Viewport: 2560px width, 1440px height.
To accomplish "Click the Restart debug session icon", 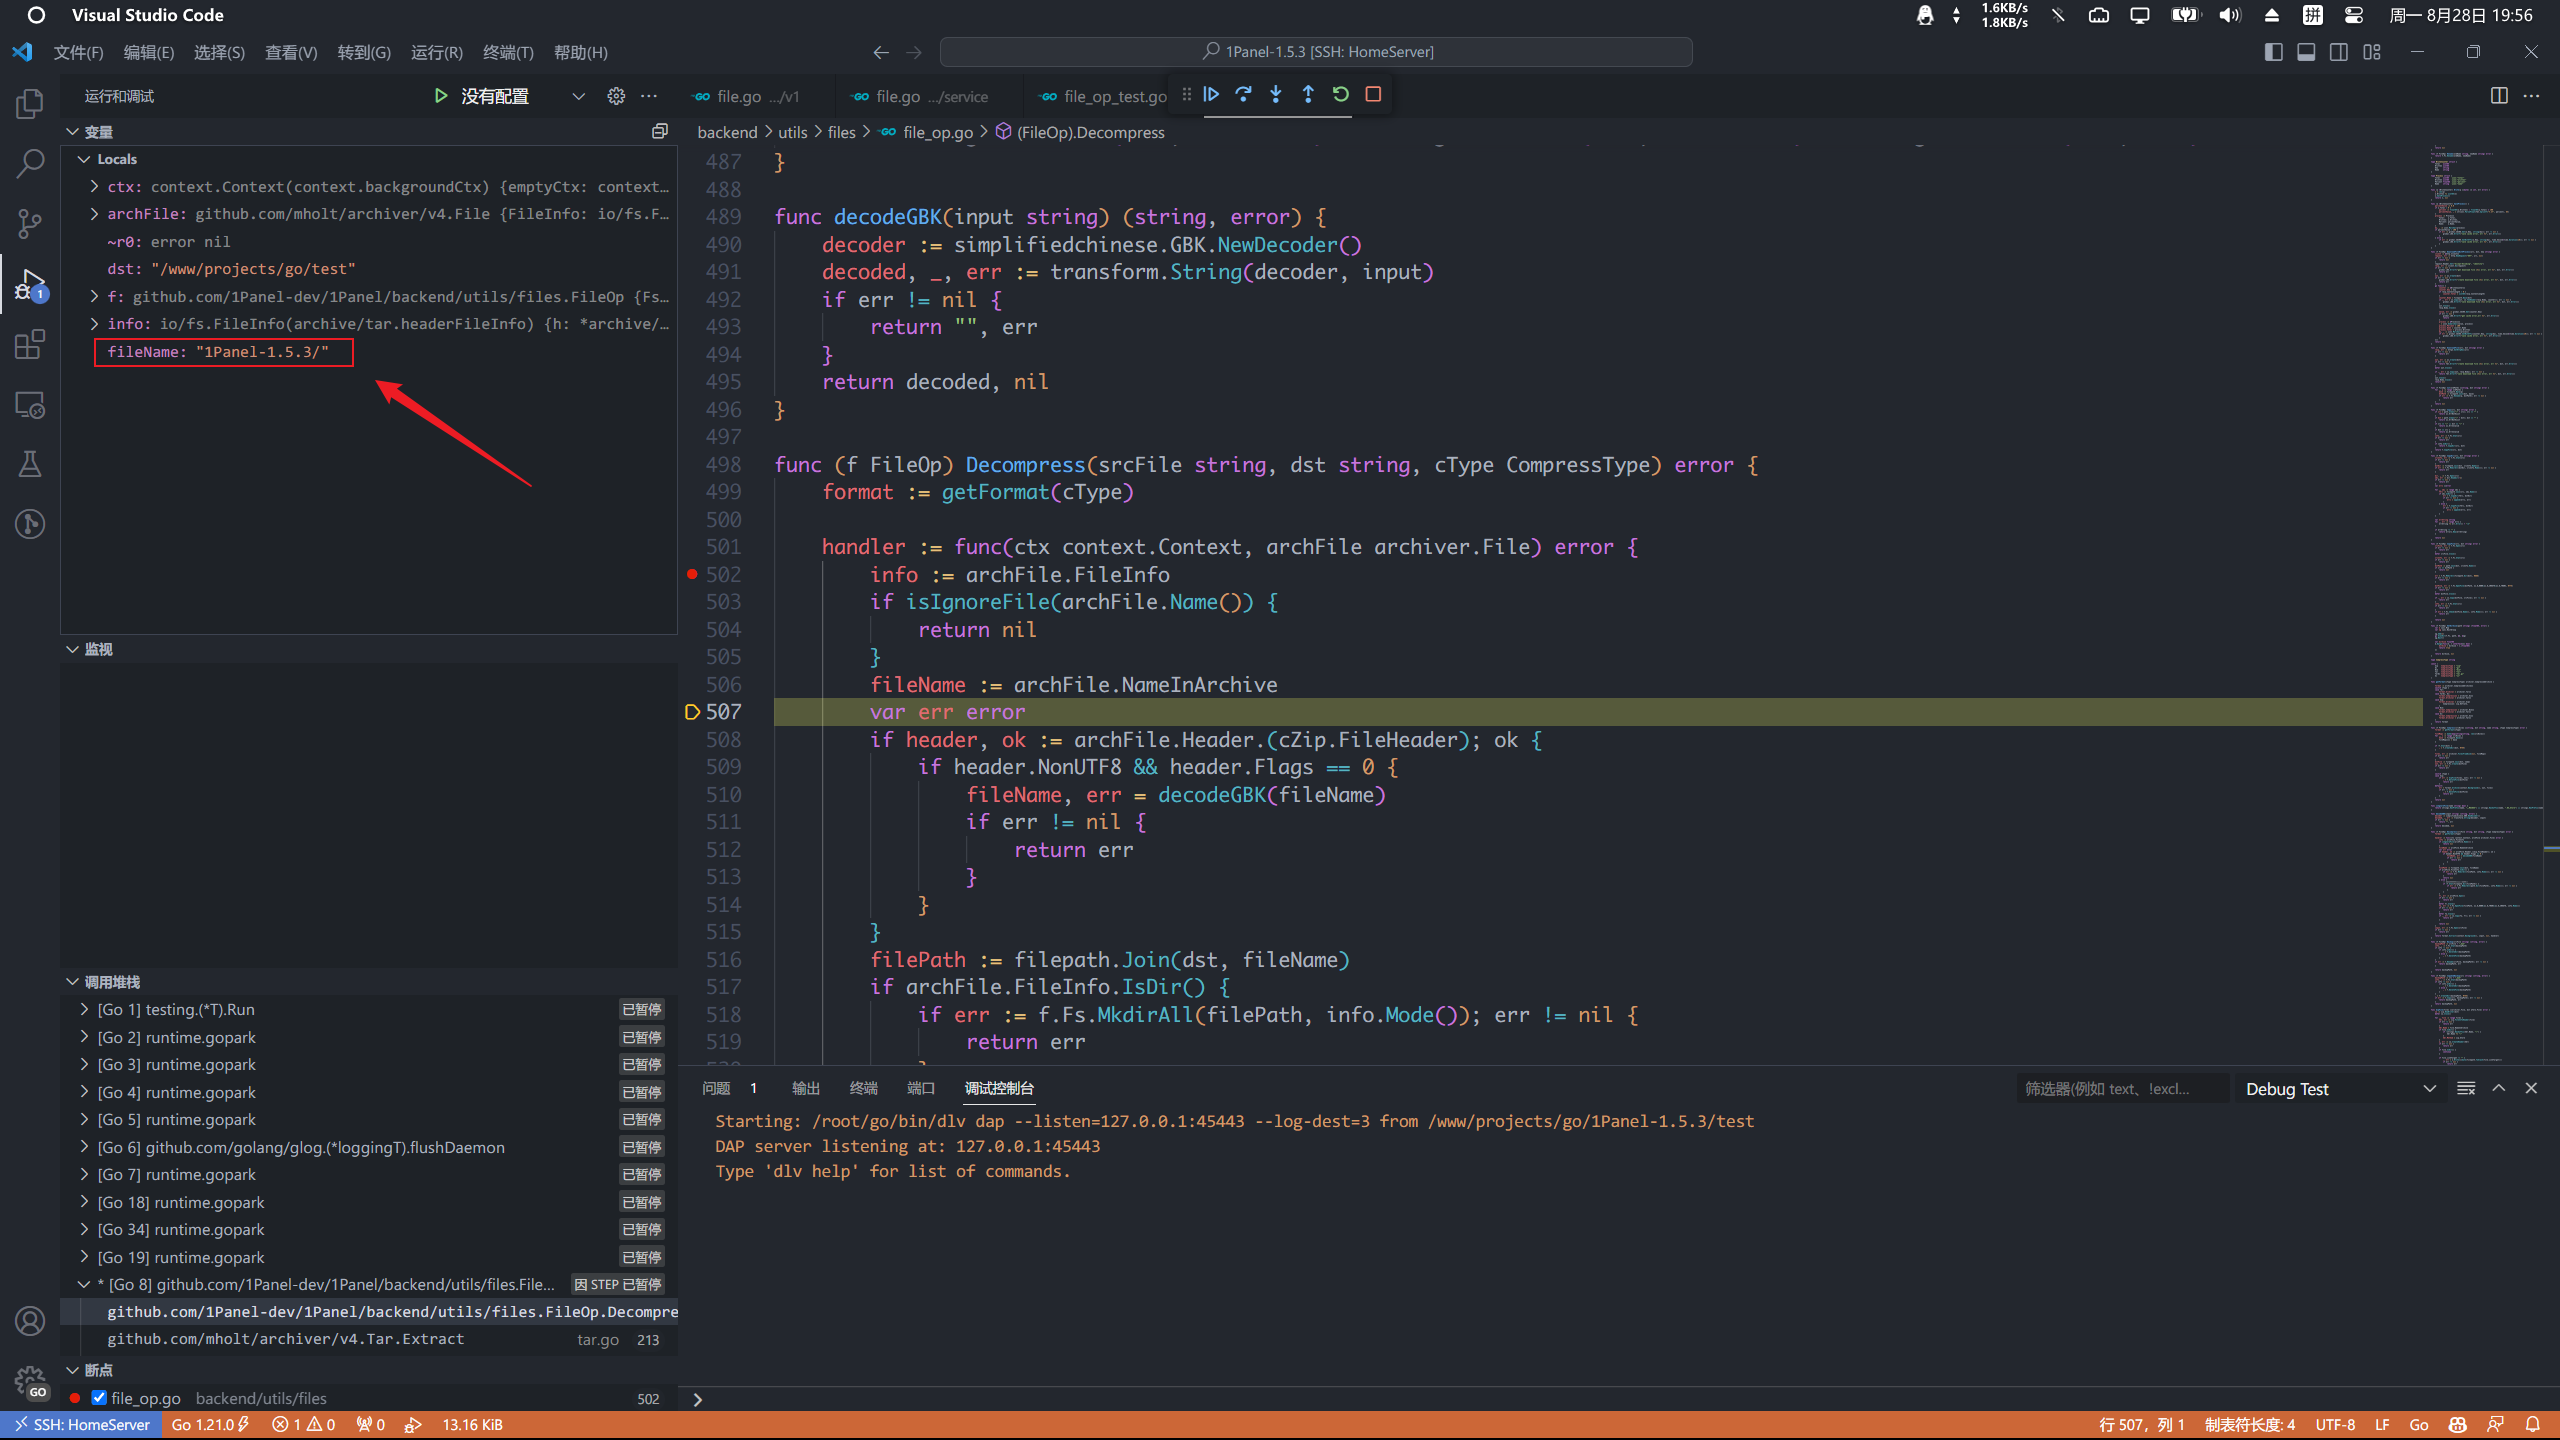I will 1340,94.
